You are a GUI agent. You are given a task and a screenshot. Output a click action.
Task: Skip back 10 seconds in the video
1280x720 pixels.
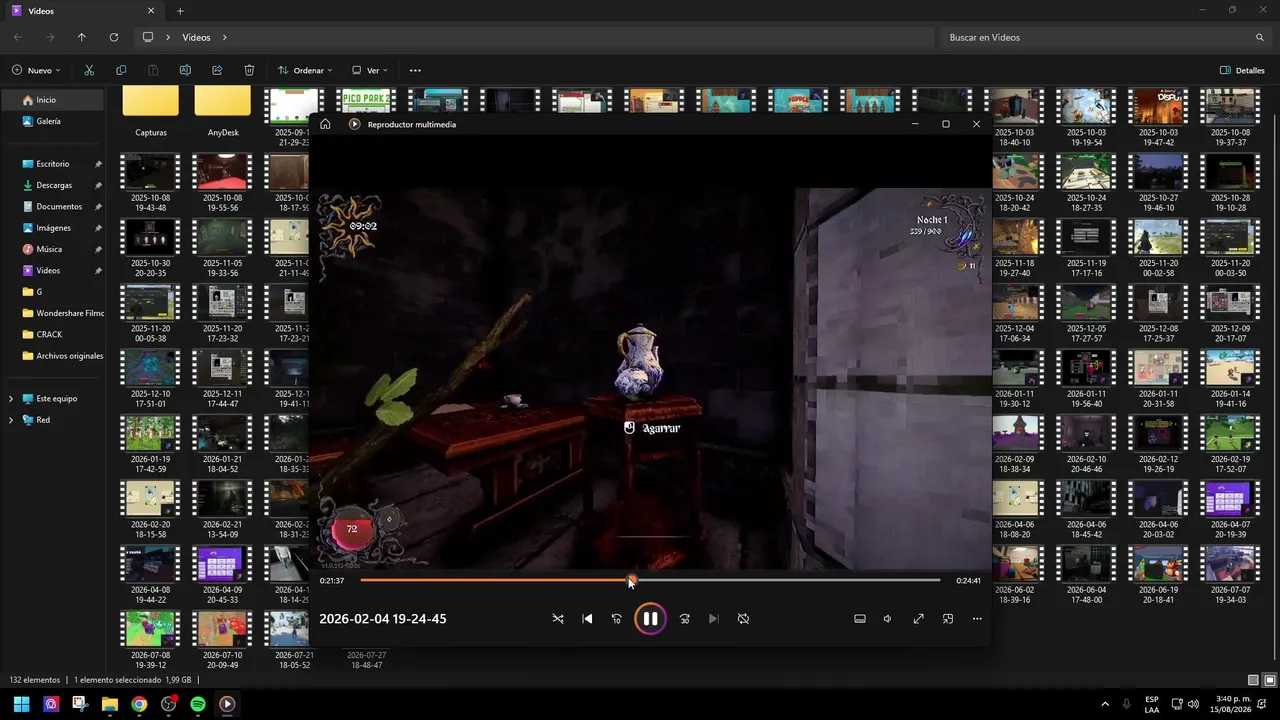[616, 619]
